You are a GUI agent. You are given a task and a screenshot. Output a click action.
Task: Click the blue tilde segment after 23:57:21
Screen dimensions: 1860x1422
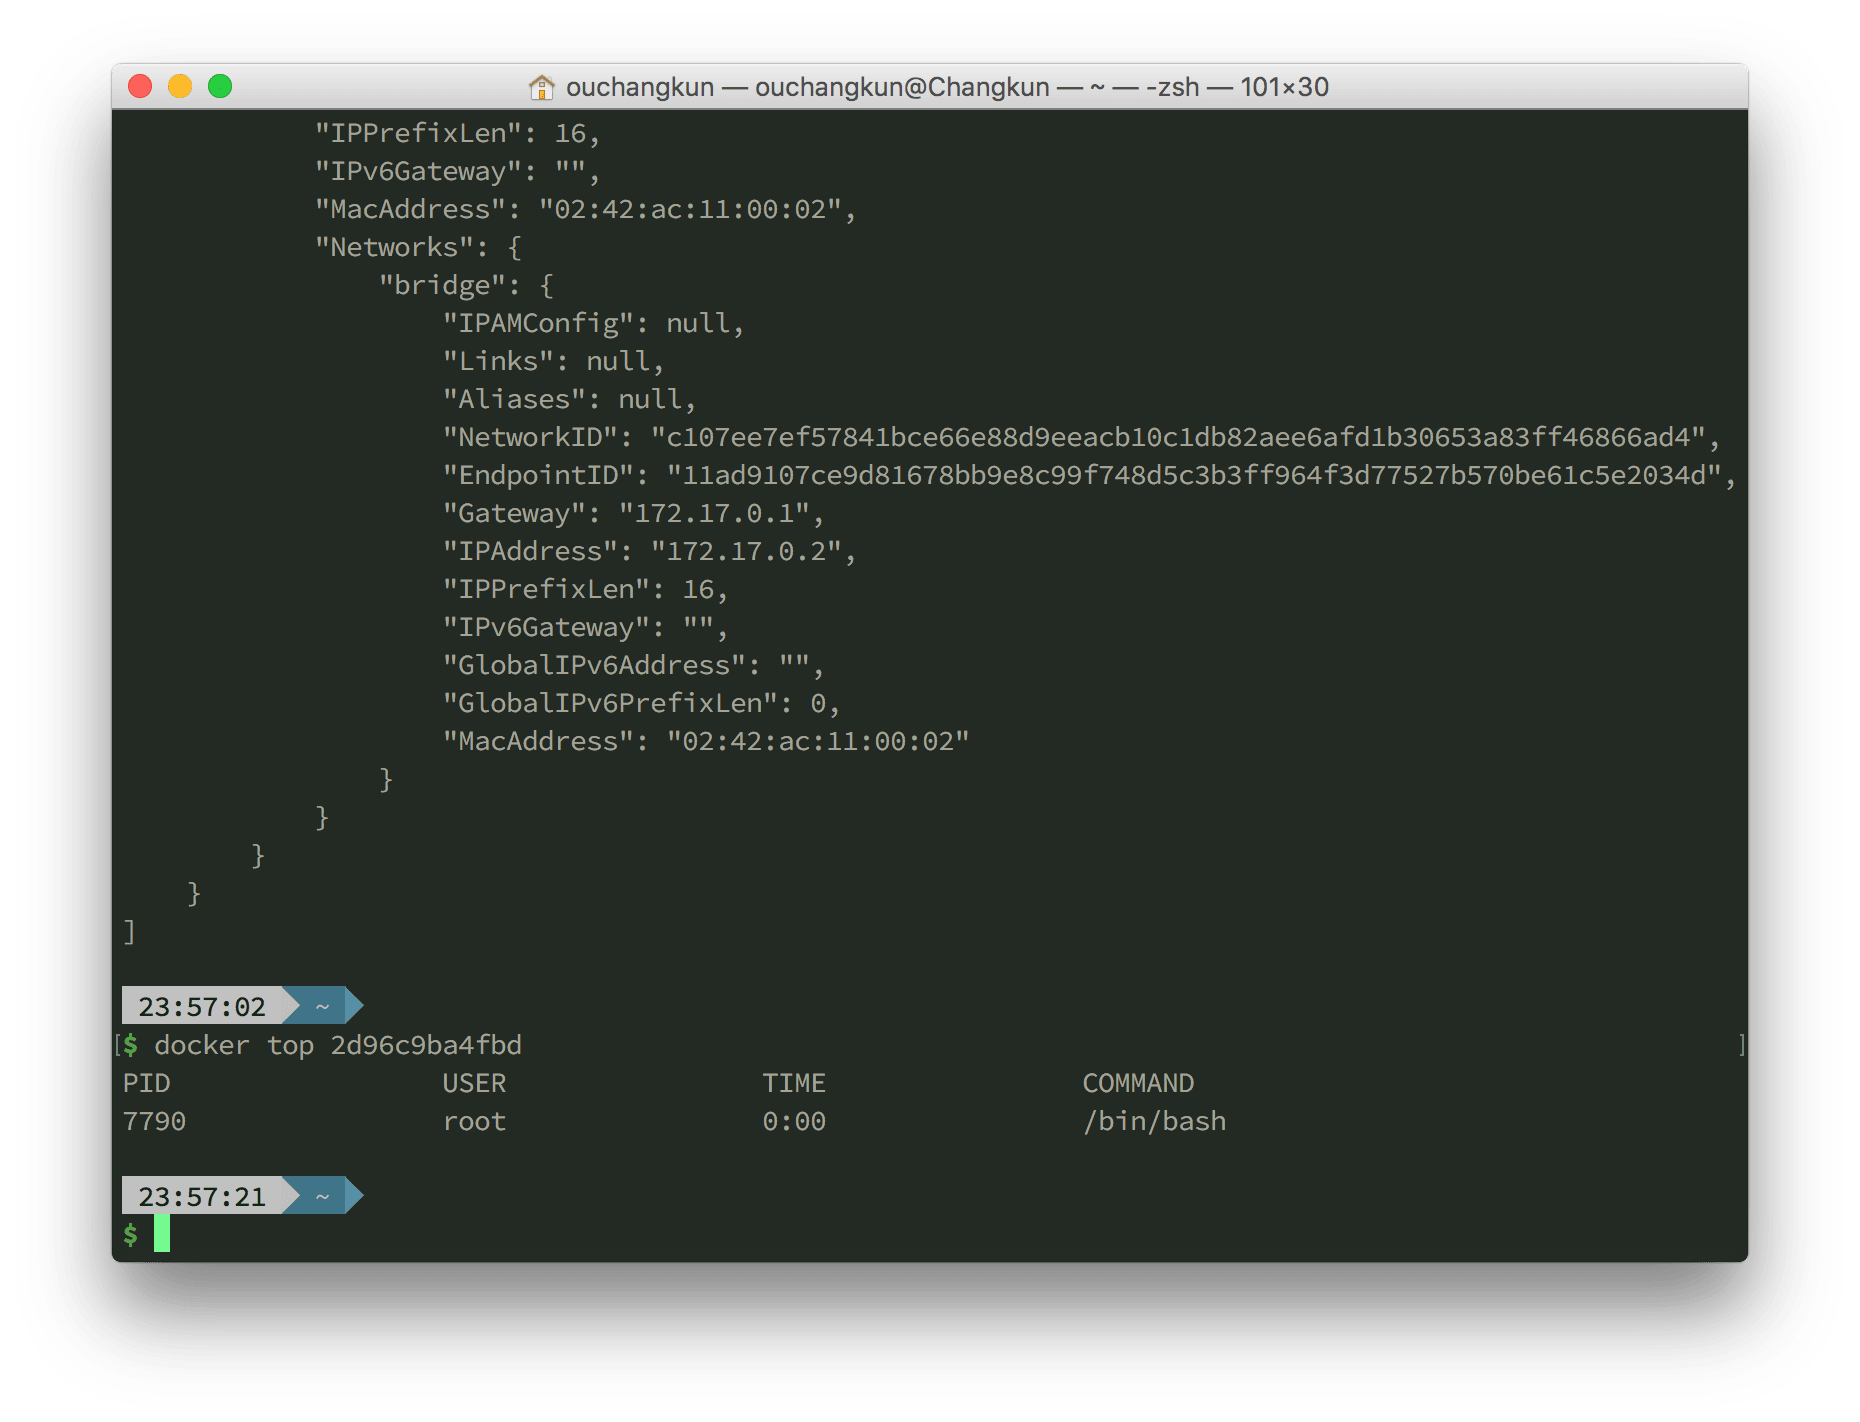(x=323, y=1196)
